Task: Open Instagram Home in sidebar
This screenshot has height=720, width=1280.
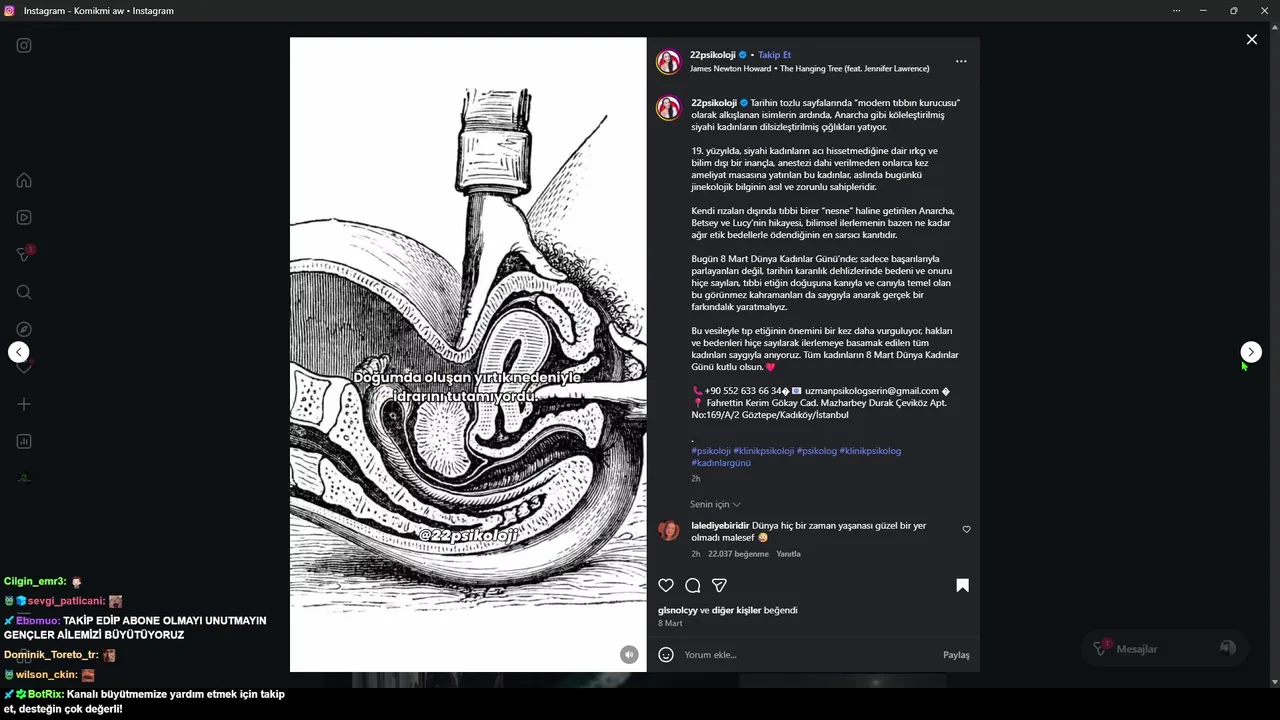Action: [24, 180]
